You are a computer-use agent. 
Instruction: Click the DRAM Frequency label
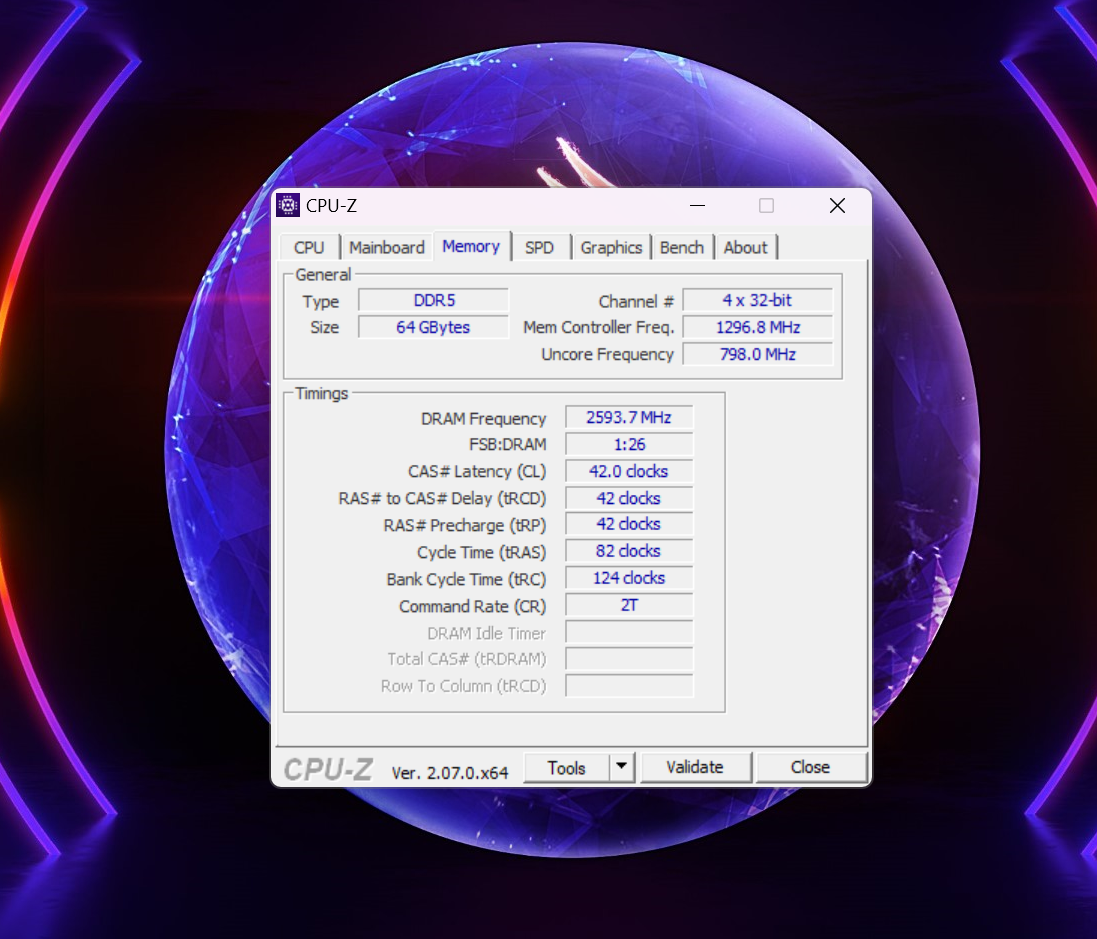pyautogui.click(x=483, y=418)
